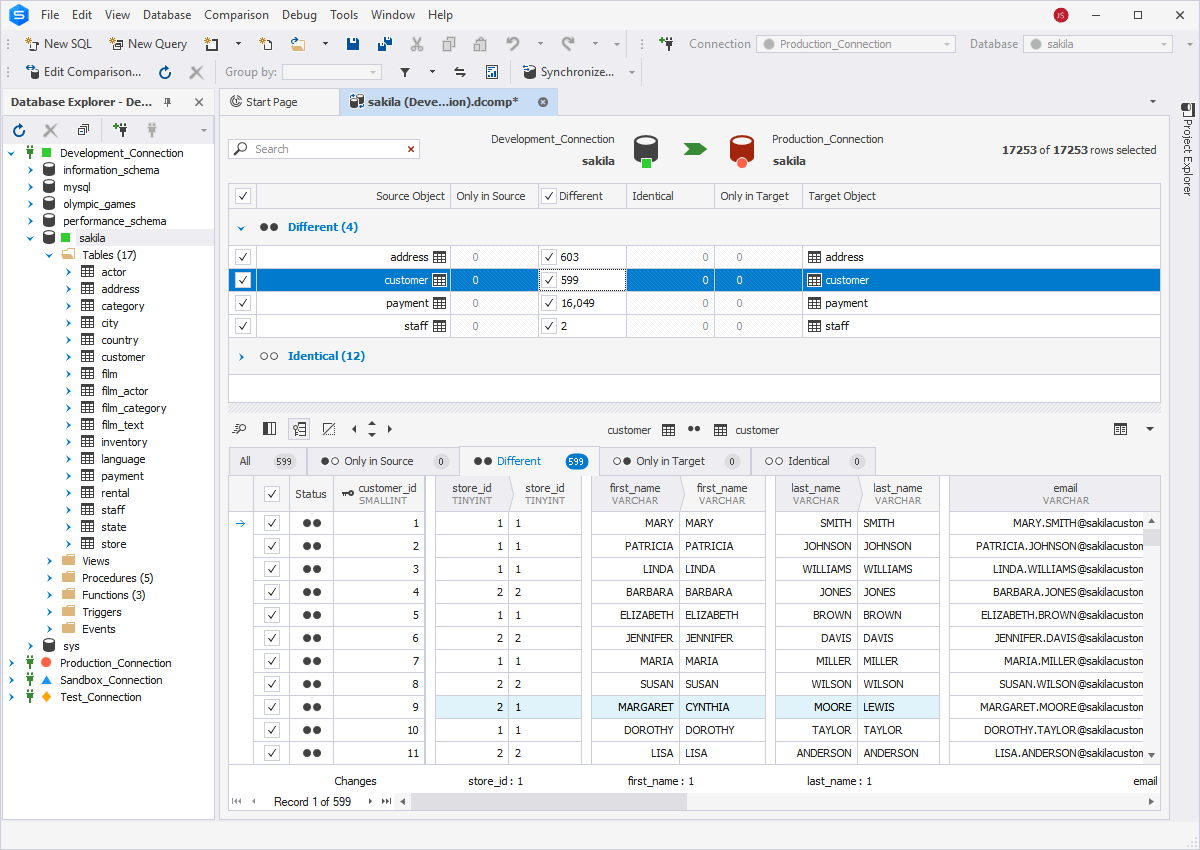Switch to the Only in Target tab

click(674, 461)
